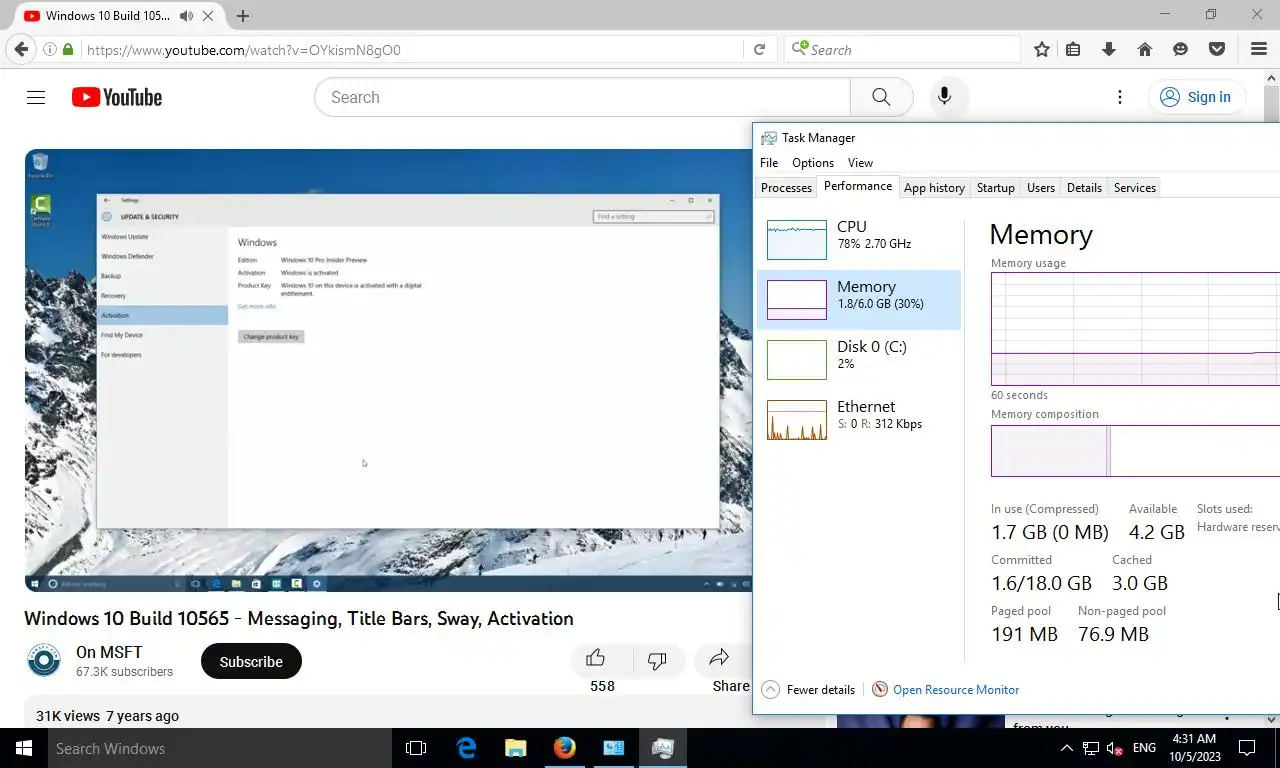Open the Action Center notification icon
The image size is (1280, 768).
pyautogui.click(x=1247, y=748)
